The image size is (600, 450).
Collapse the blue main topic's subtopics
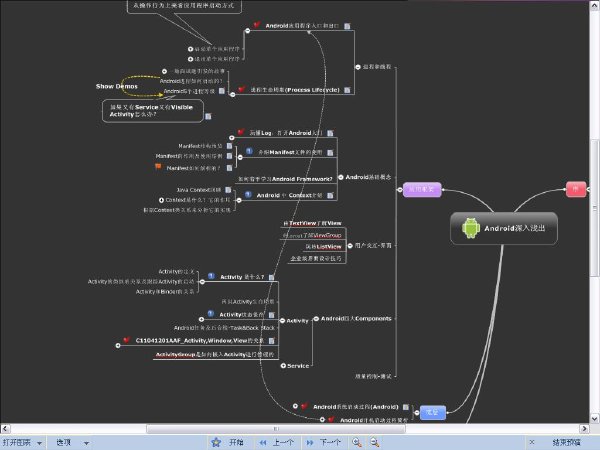(x=417, y=413)
